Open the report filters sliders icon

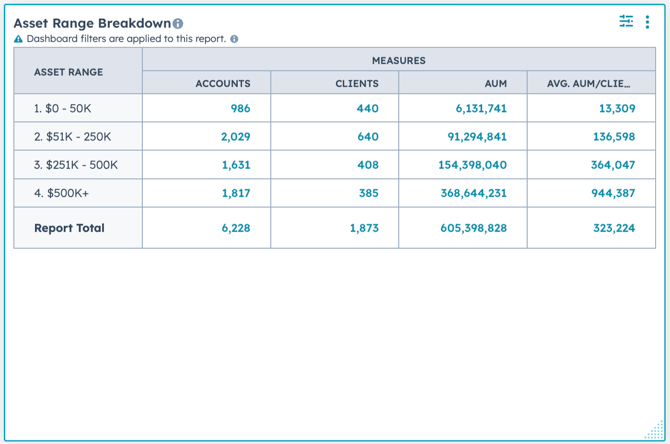pyautogui.click(x=626, y=21)
